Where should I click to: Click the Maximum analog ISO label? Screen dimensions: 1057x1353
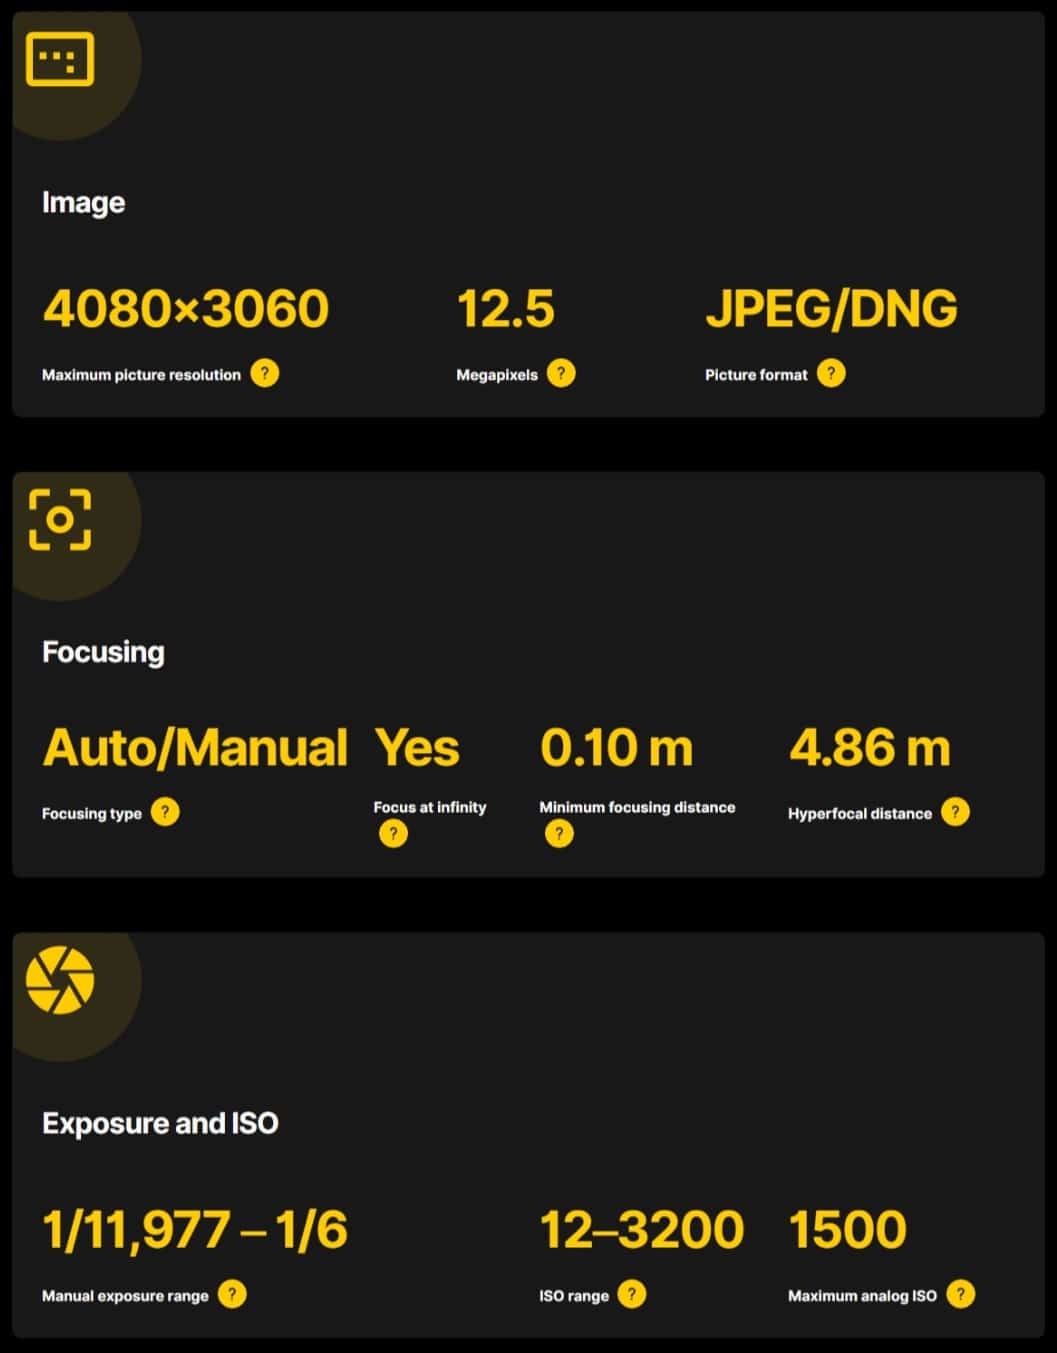click(x=862, y=1296)
